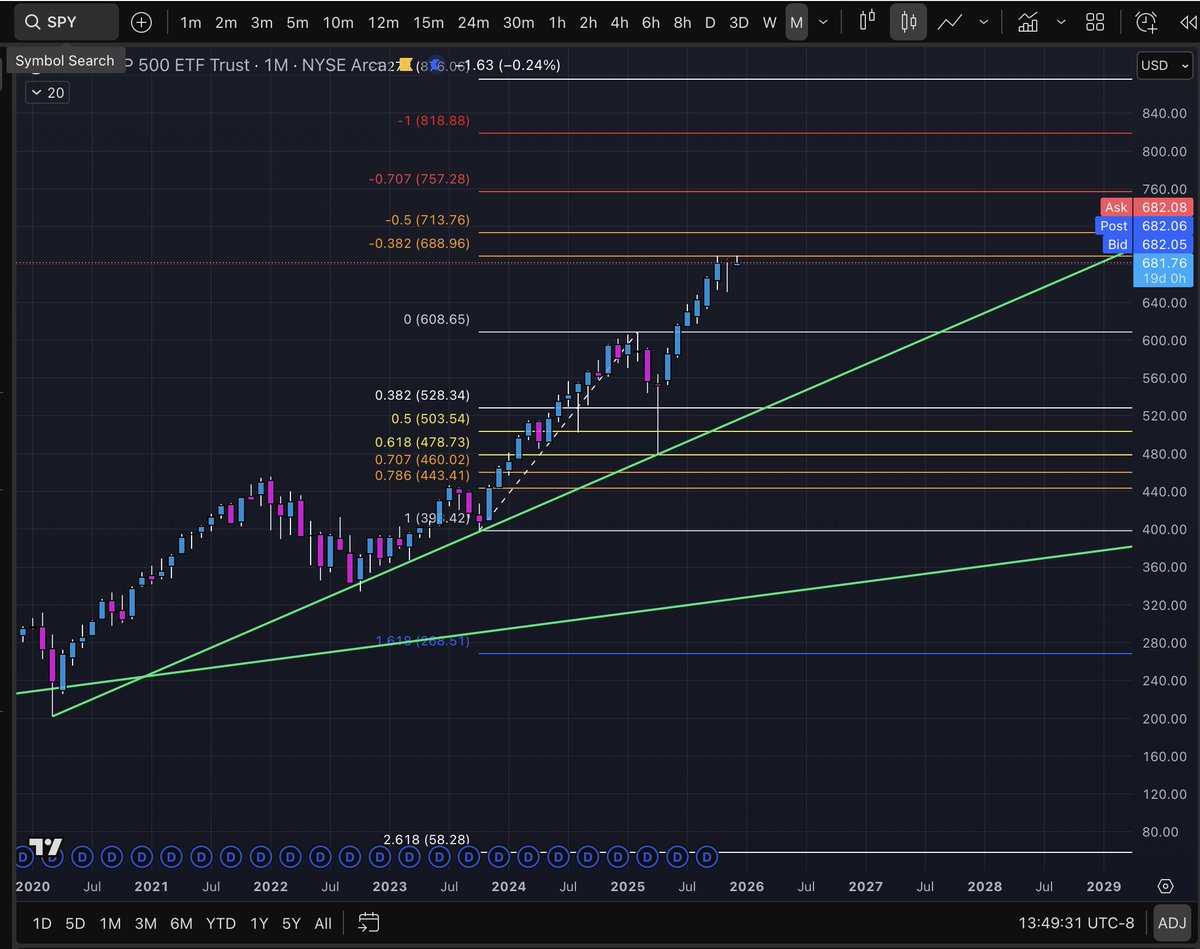Switch to the 10m interval
The height and width of the screenshot is (949, 1200).
[x=338, y=22]
